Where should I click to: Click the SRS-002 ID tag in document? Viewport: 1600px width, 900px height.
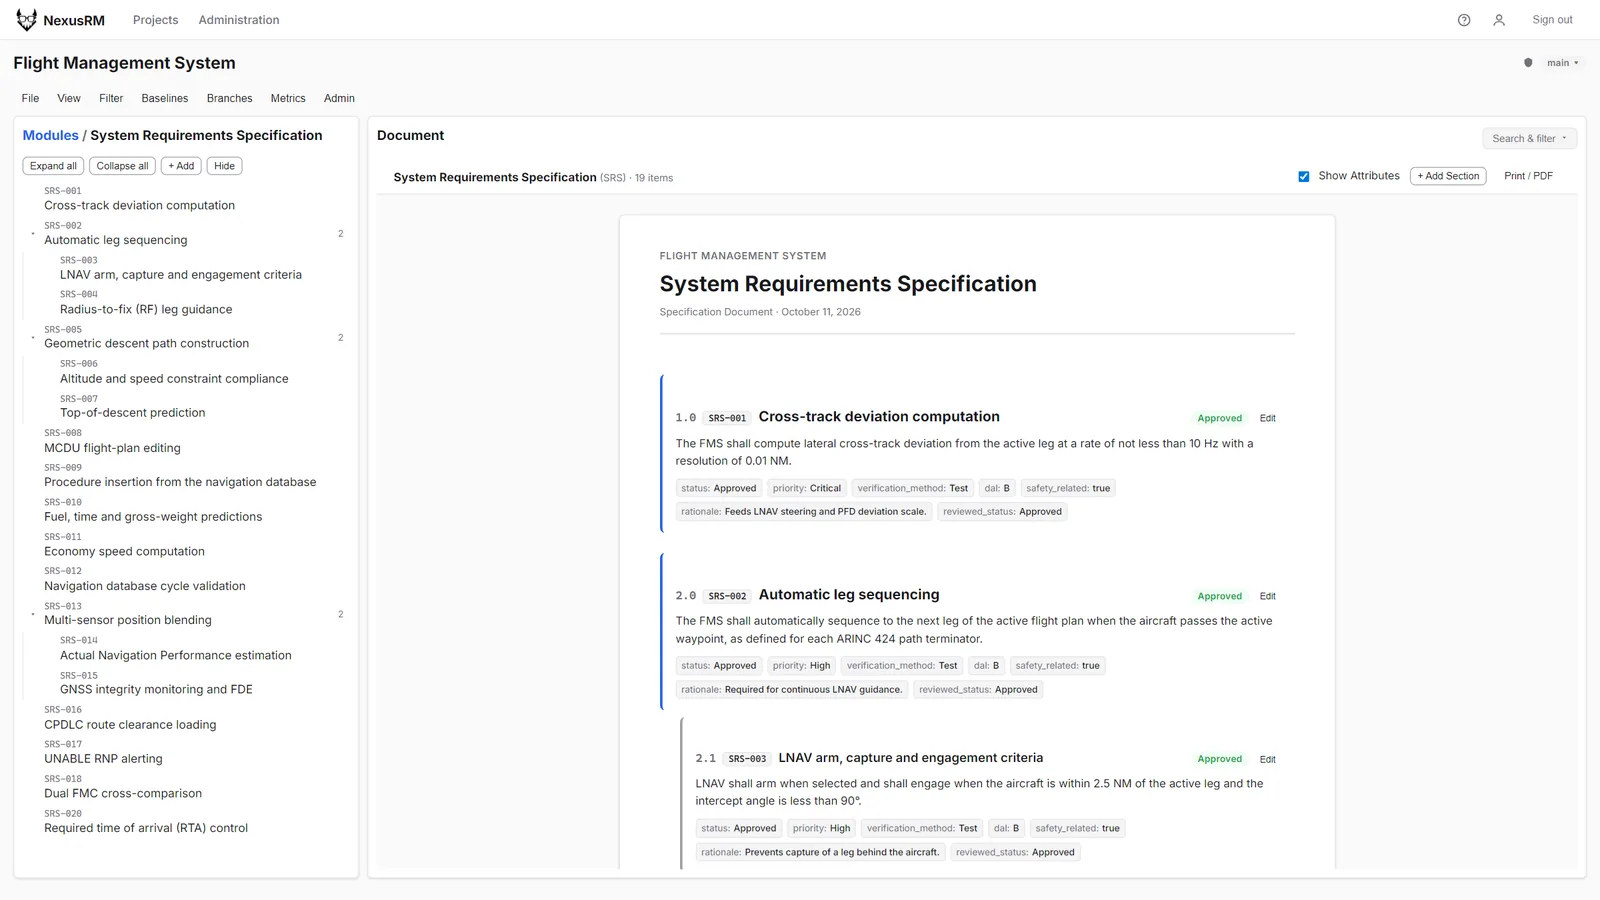pos(727,596)
